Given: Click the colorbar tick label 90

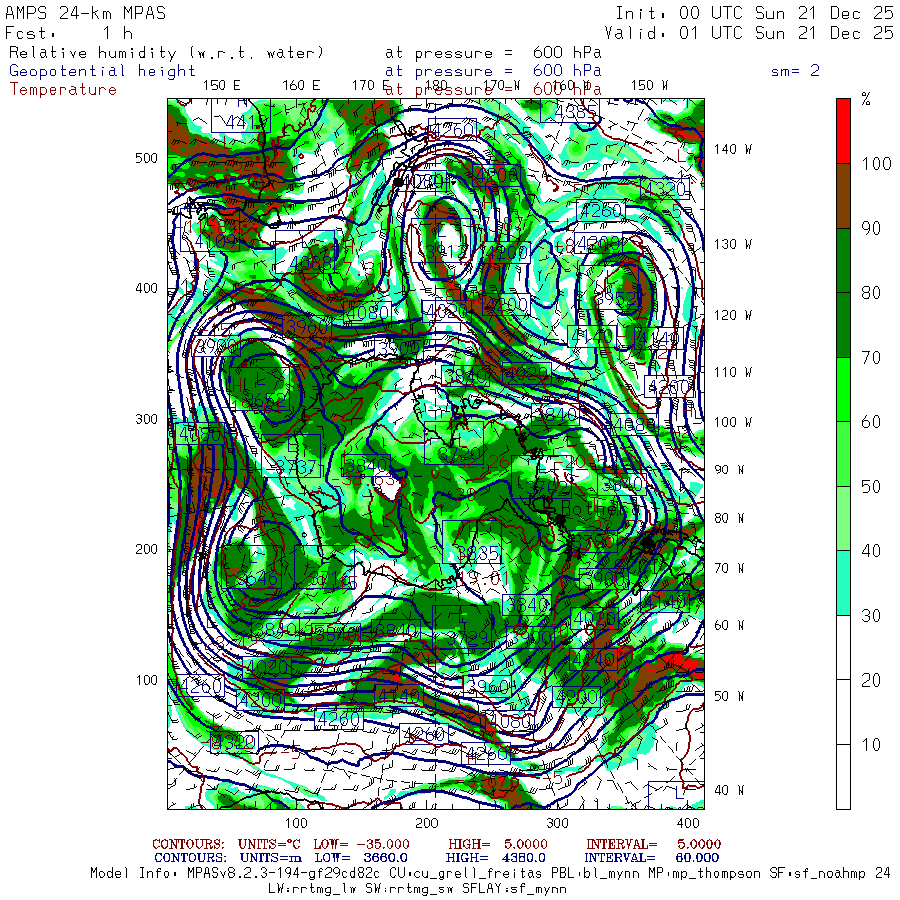Looking at the screenshot, I should pyautogui.click(x=871, y=228).
